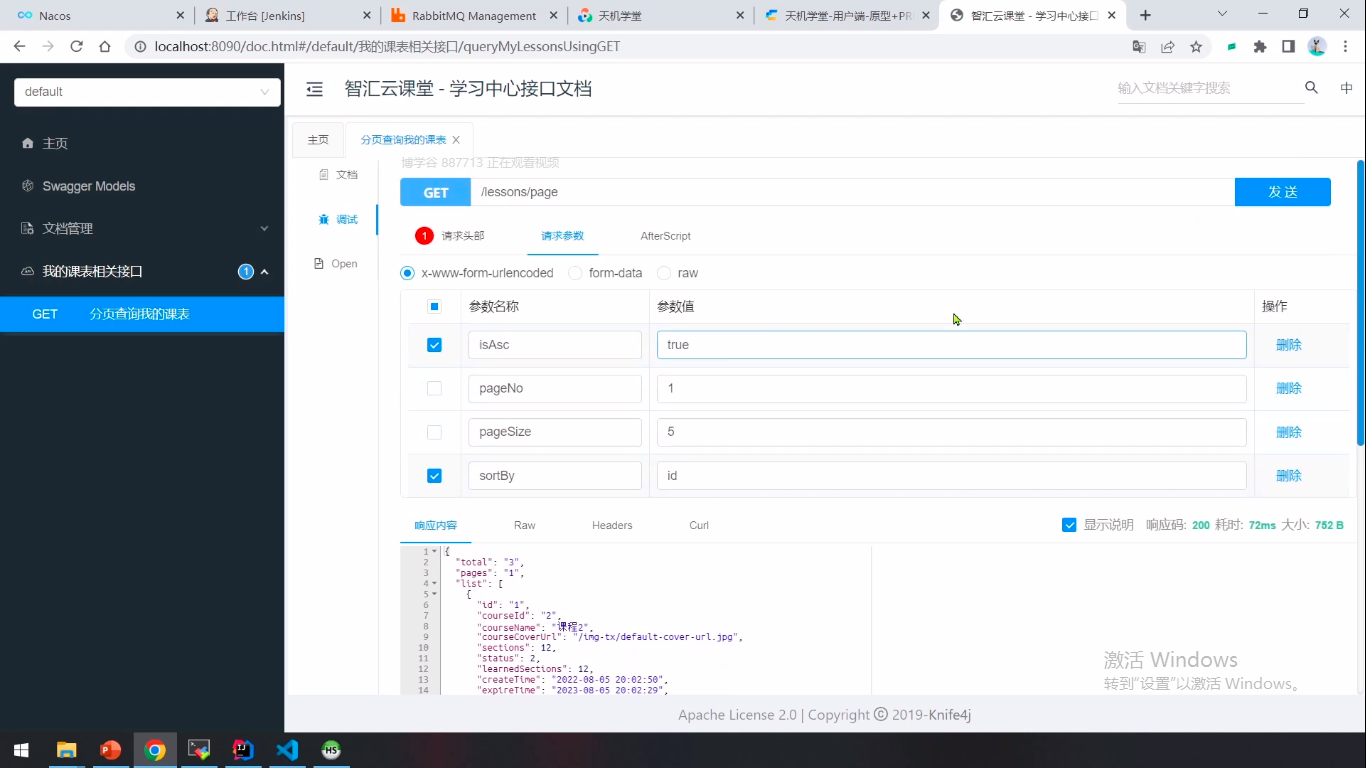This screenshot has height=768, width=1366.
Task: Show the Curl tab
Action: point(699,525)
